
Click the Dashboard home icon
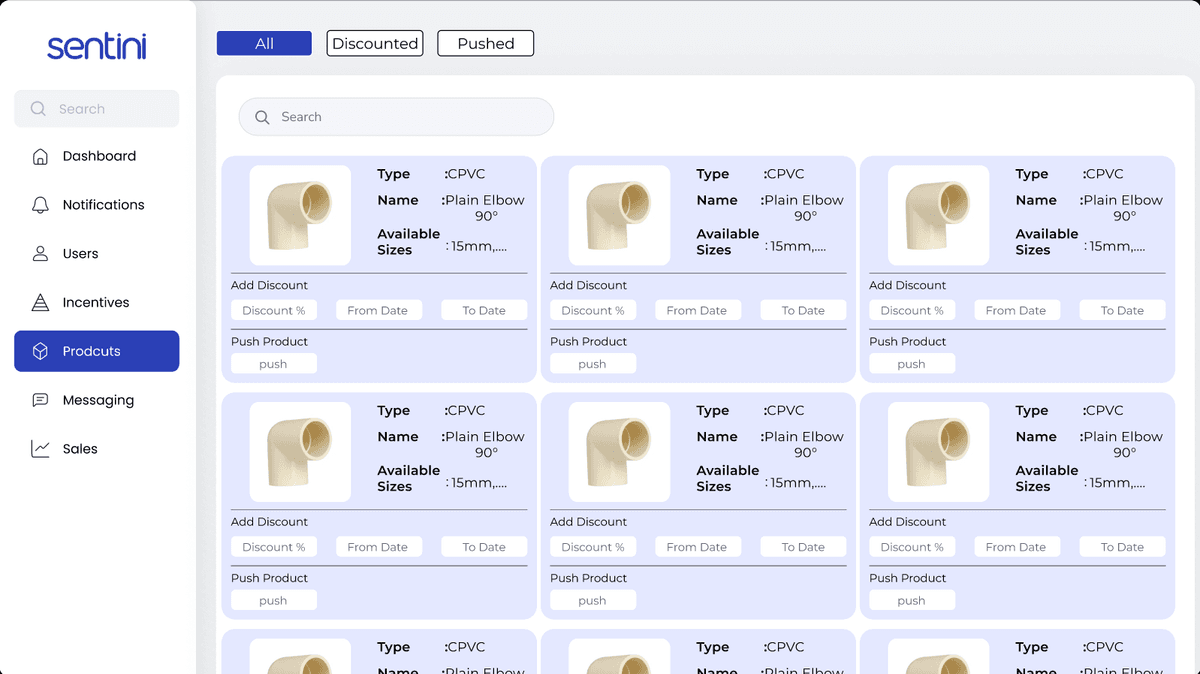[40, 156]
